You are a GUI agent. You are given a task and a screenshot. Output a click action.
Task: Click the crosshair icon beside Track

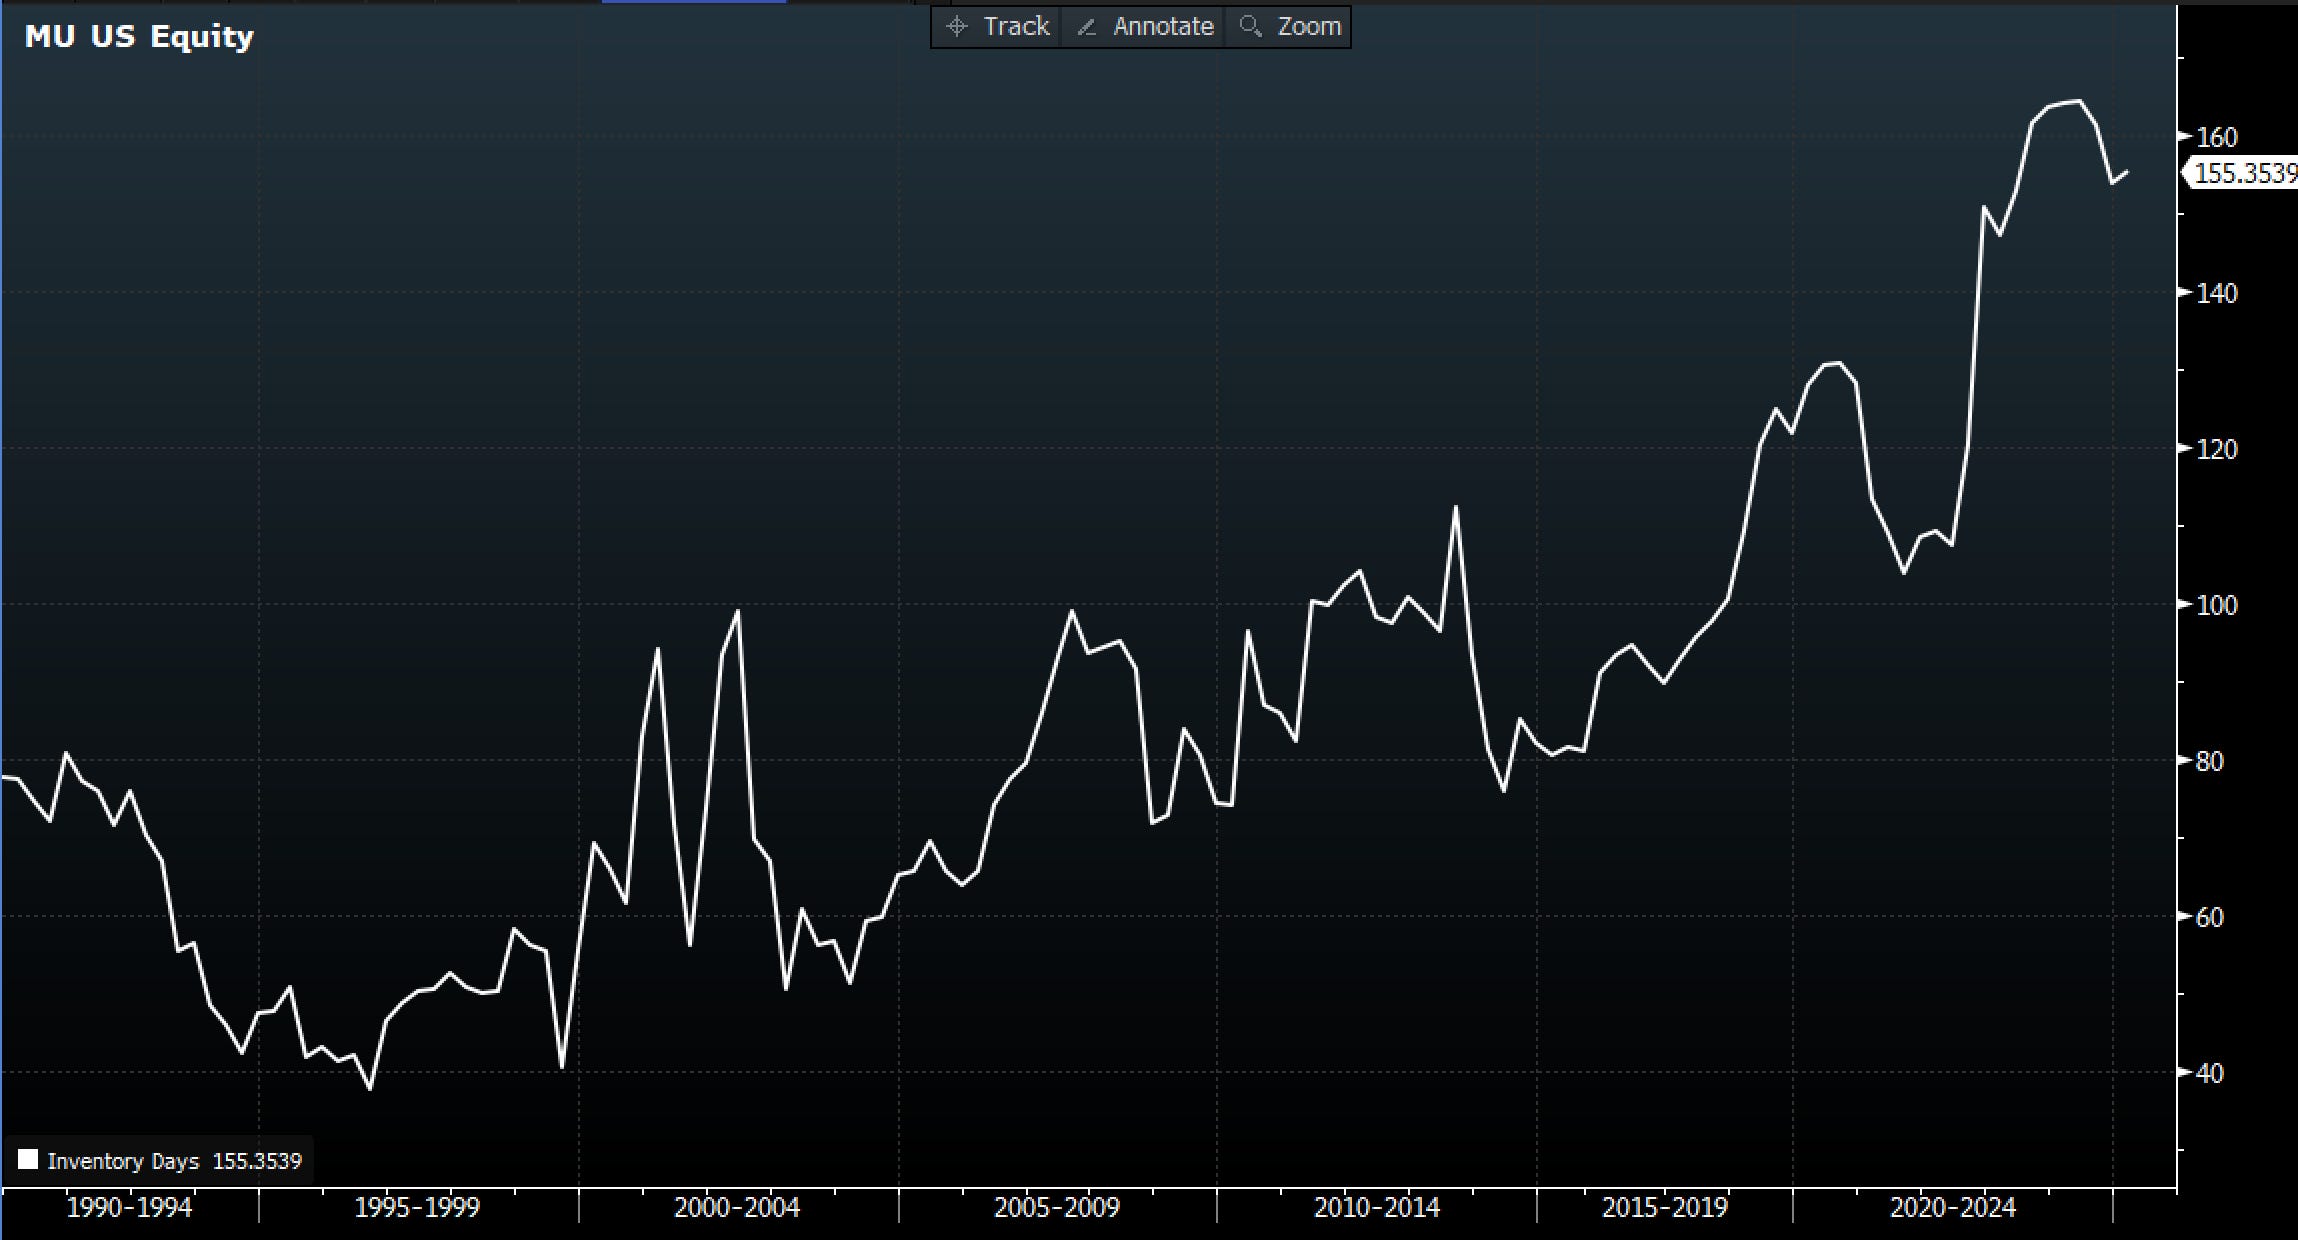(957, 26)
